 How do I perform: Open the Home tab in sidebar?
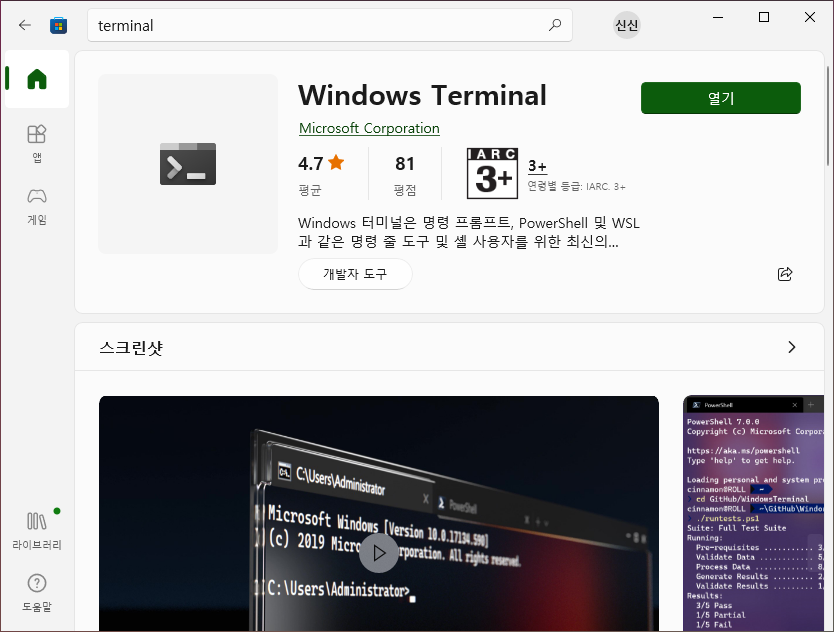point(37,79)
